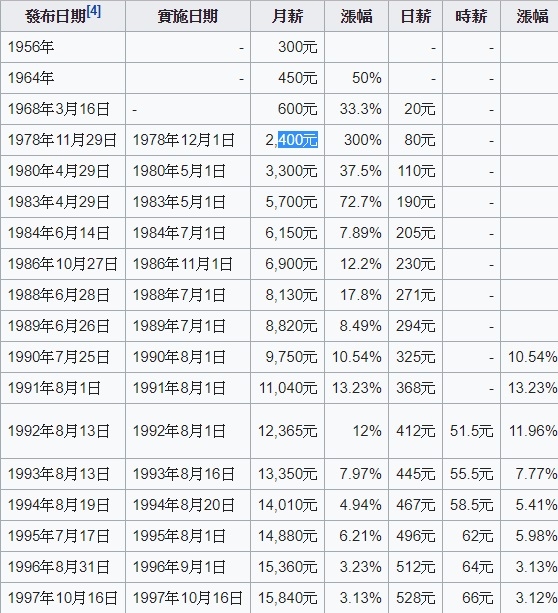Viewport: 558px width, 613px height.
Task: Click the 1997年10月16日 announcement date cell
Action: click(63, 598)
